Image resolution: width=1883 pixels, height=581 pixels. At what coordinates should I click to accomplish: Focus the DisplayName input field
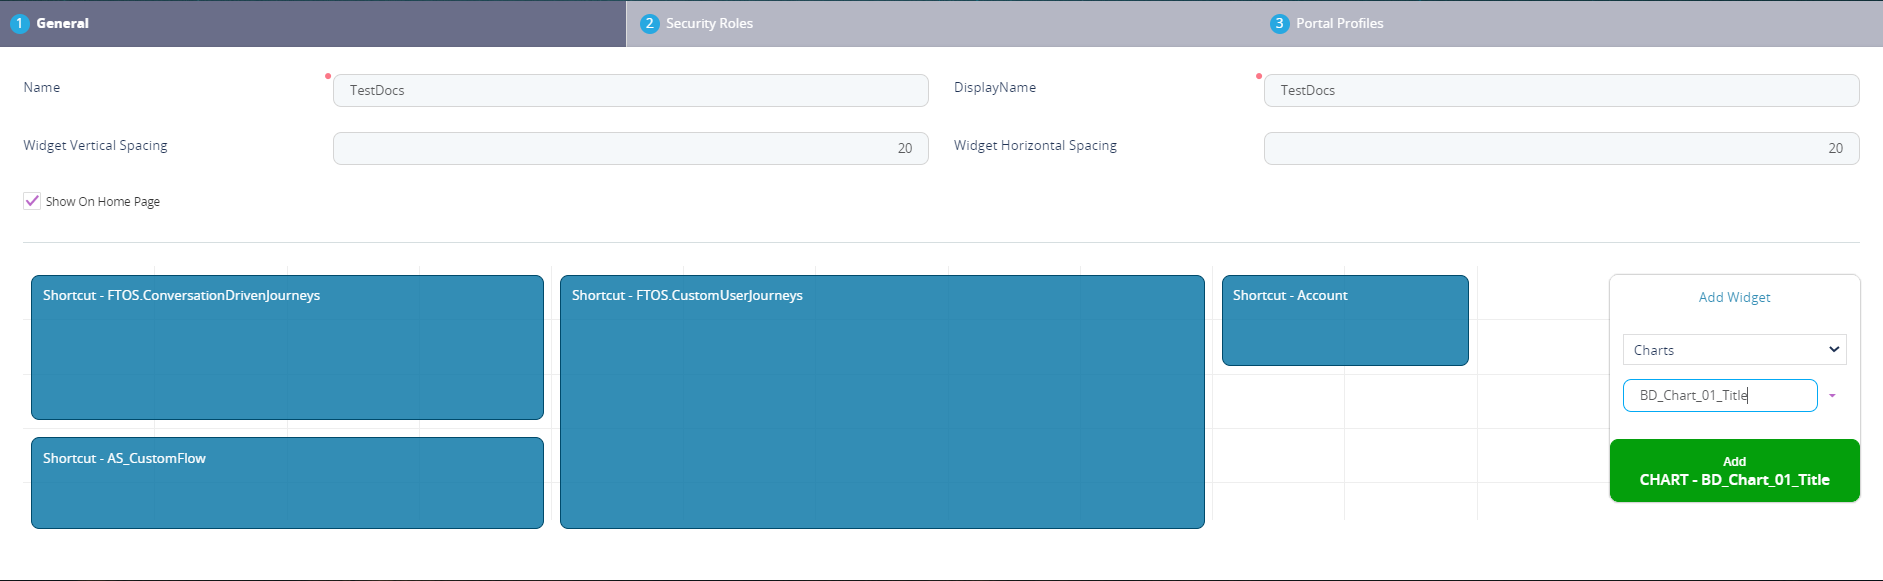click(x=1560, y=90)
